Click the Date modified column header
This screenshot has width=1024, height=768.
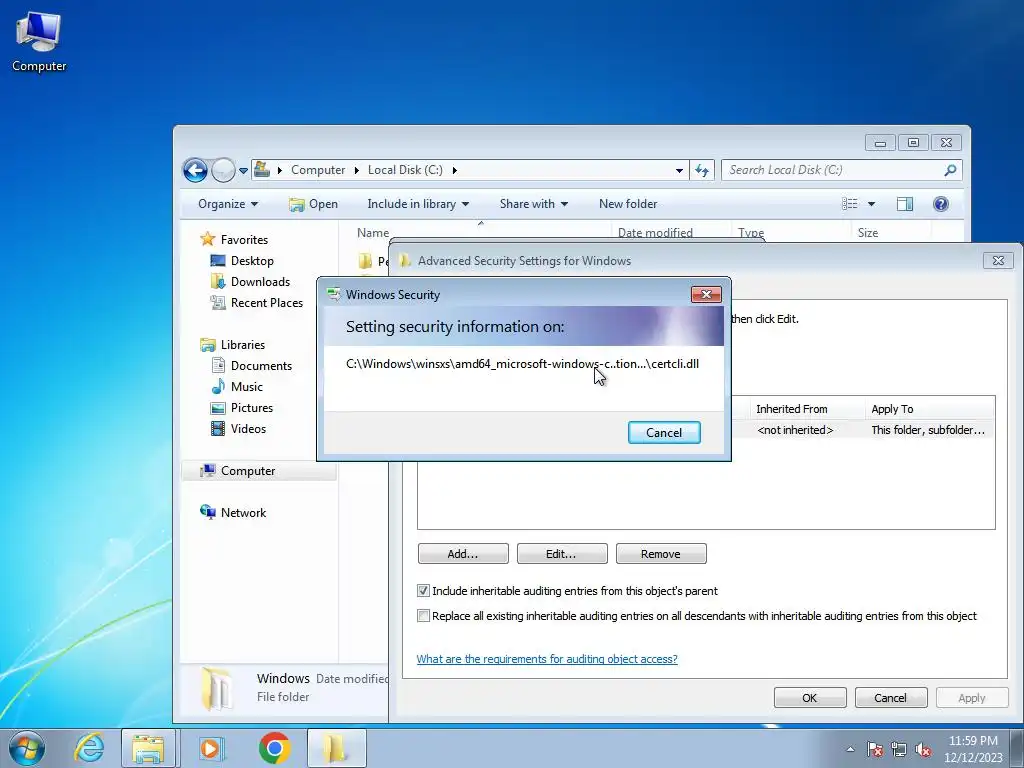(x=655, y=232)
